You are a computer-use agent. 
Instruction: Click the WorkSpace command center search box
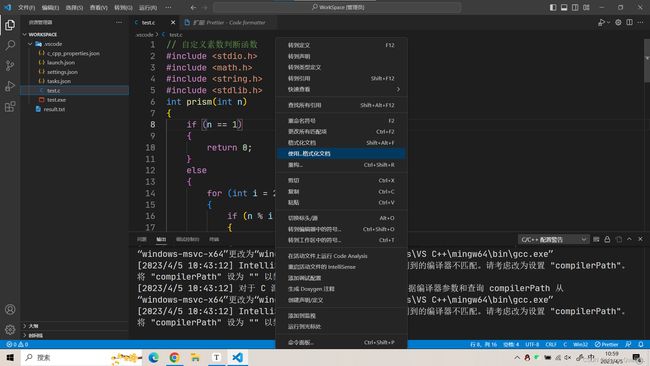click(x=337, y=7)
